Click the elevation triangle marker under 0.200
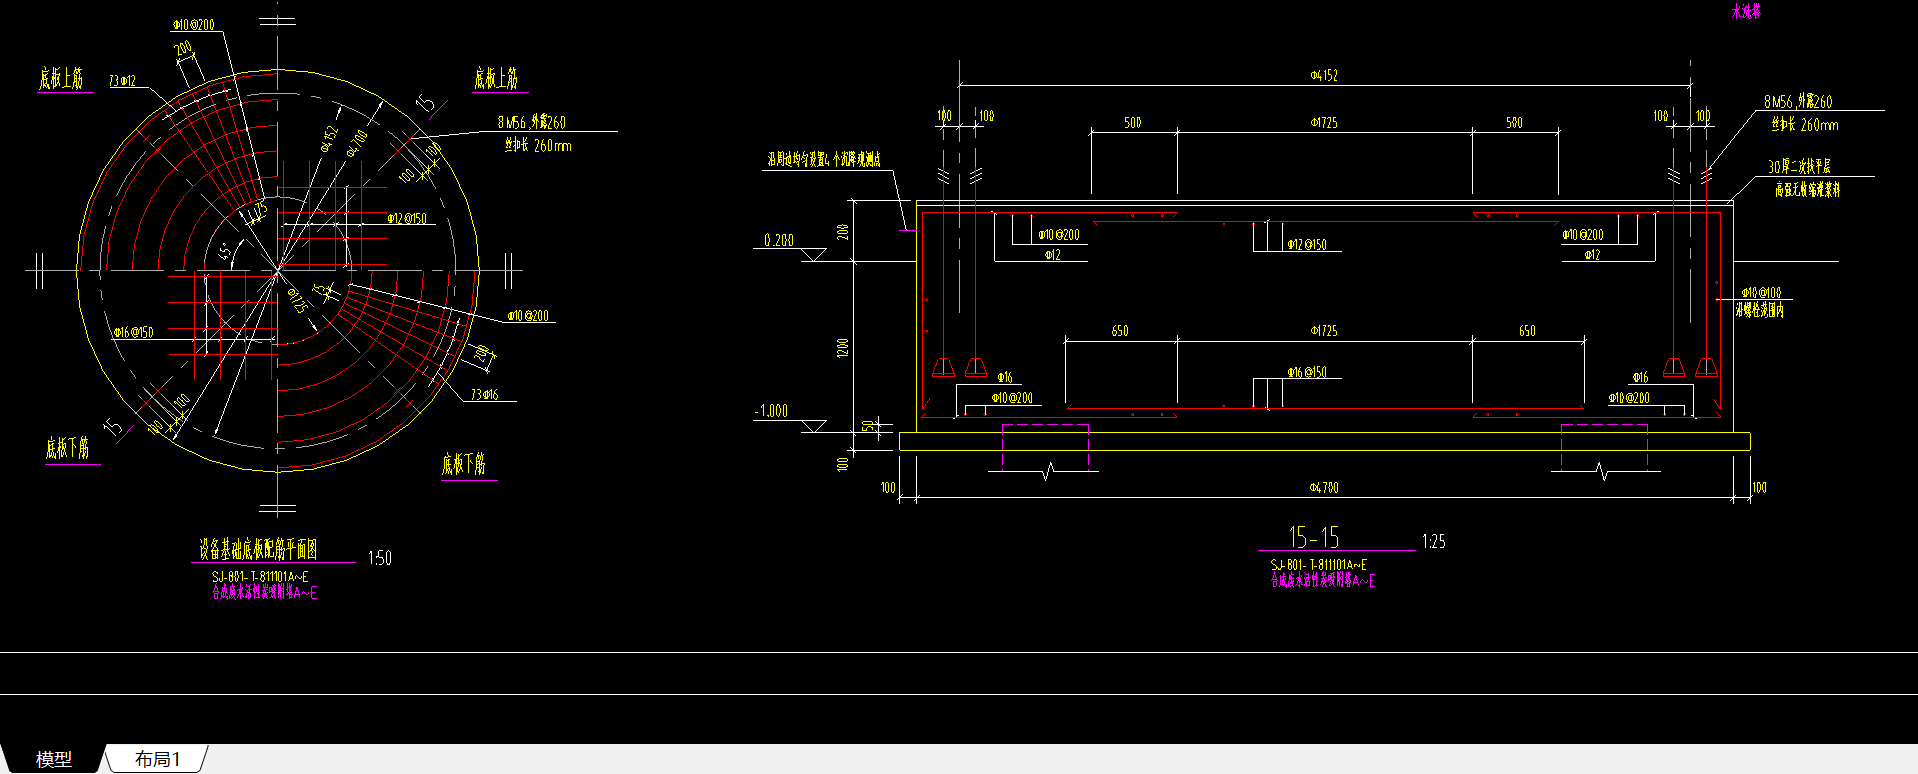 [814, 255]
